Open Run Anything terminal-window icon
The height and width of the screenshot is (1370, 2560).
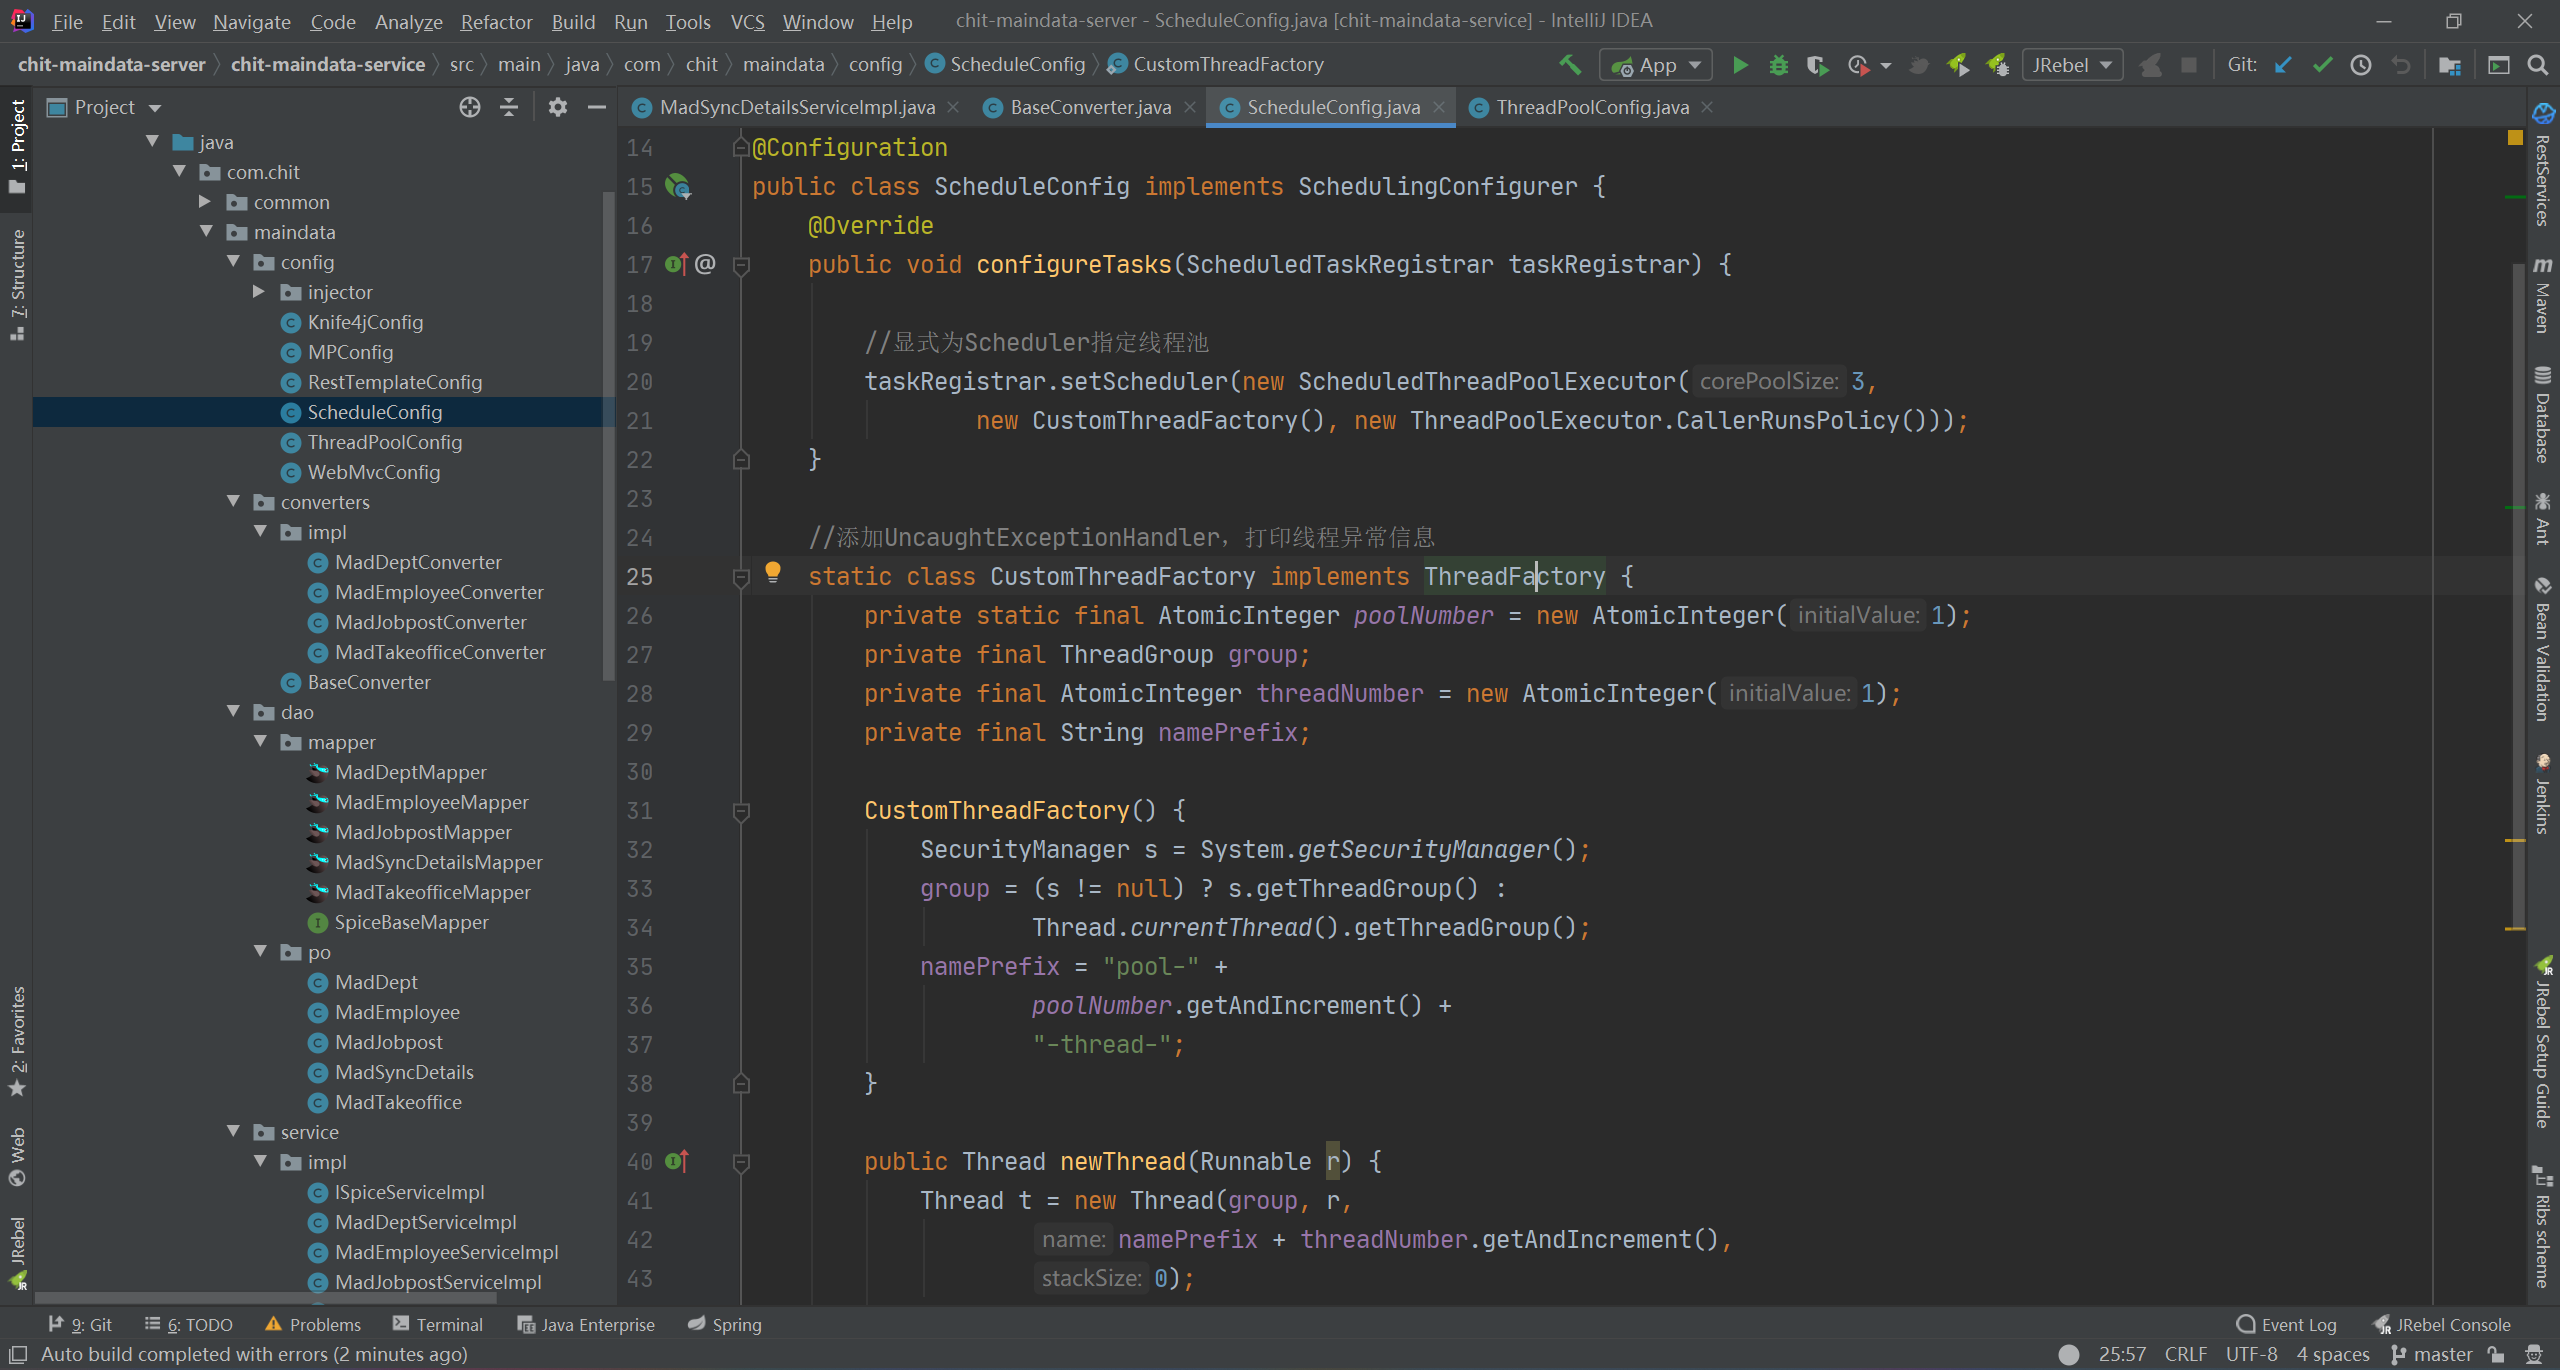click(x=2499, y=65)
